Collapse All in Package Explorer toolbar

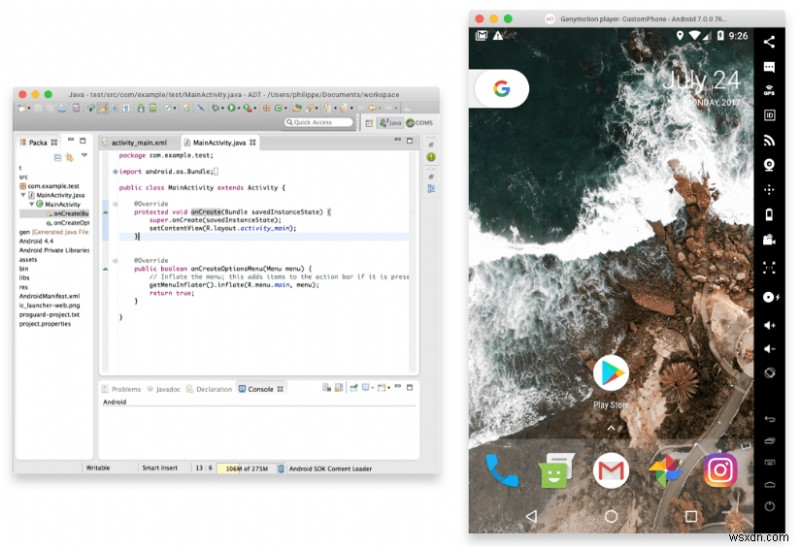click(x=58, y=158)
